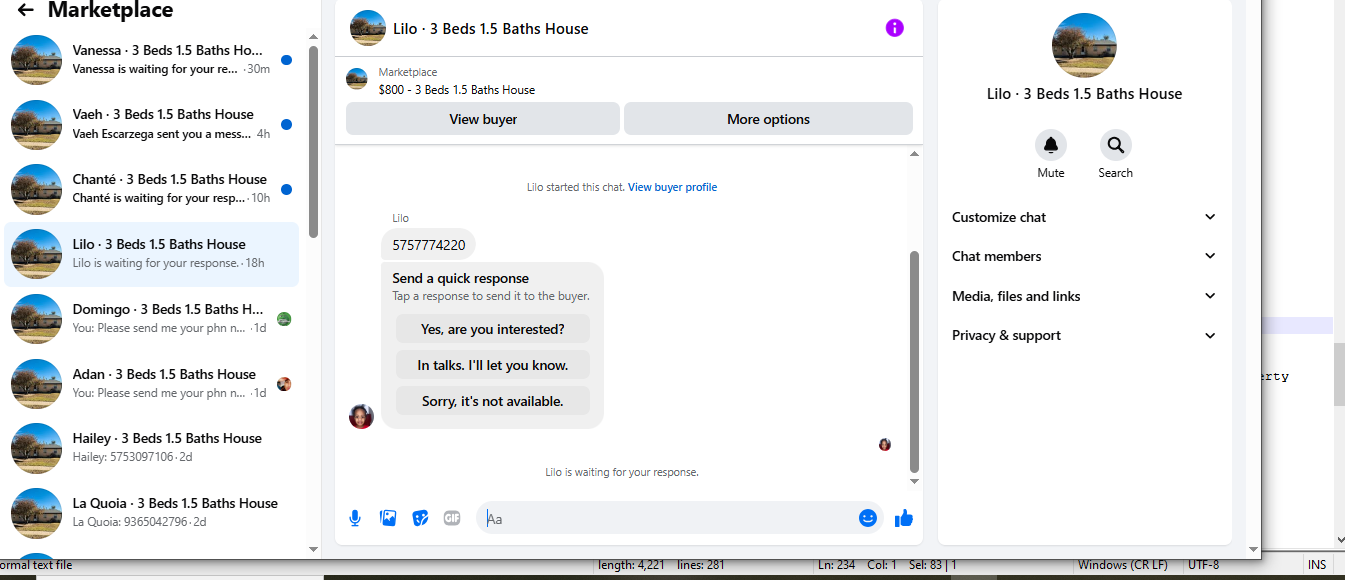1345x580 pixels.
Task: Send 'Sorry, it's not available.' response
Action: (493, 401)
